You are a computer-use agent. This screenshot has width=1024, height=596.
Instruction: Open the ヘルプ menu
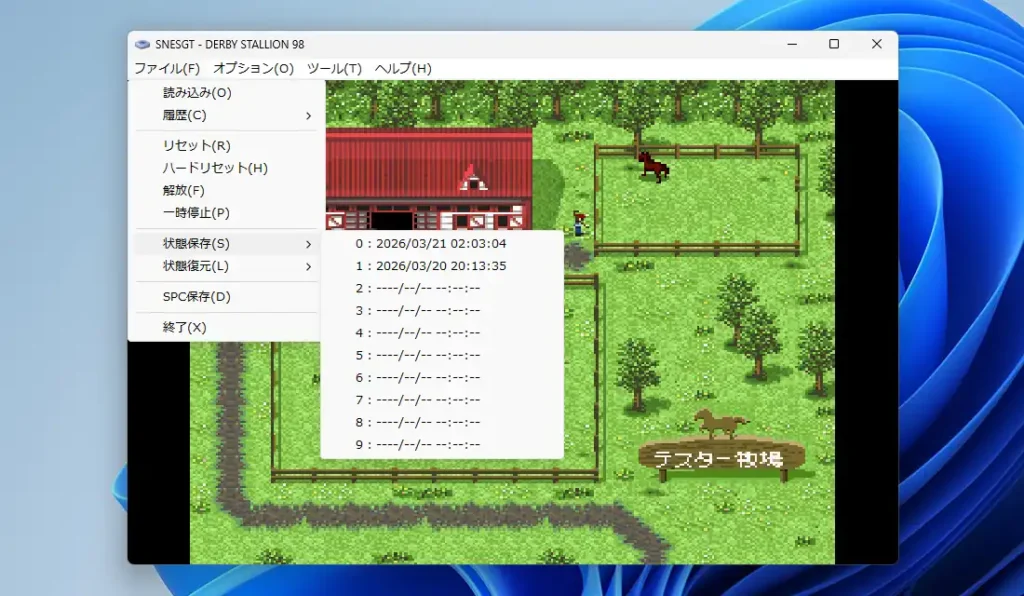pos(402,68)
